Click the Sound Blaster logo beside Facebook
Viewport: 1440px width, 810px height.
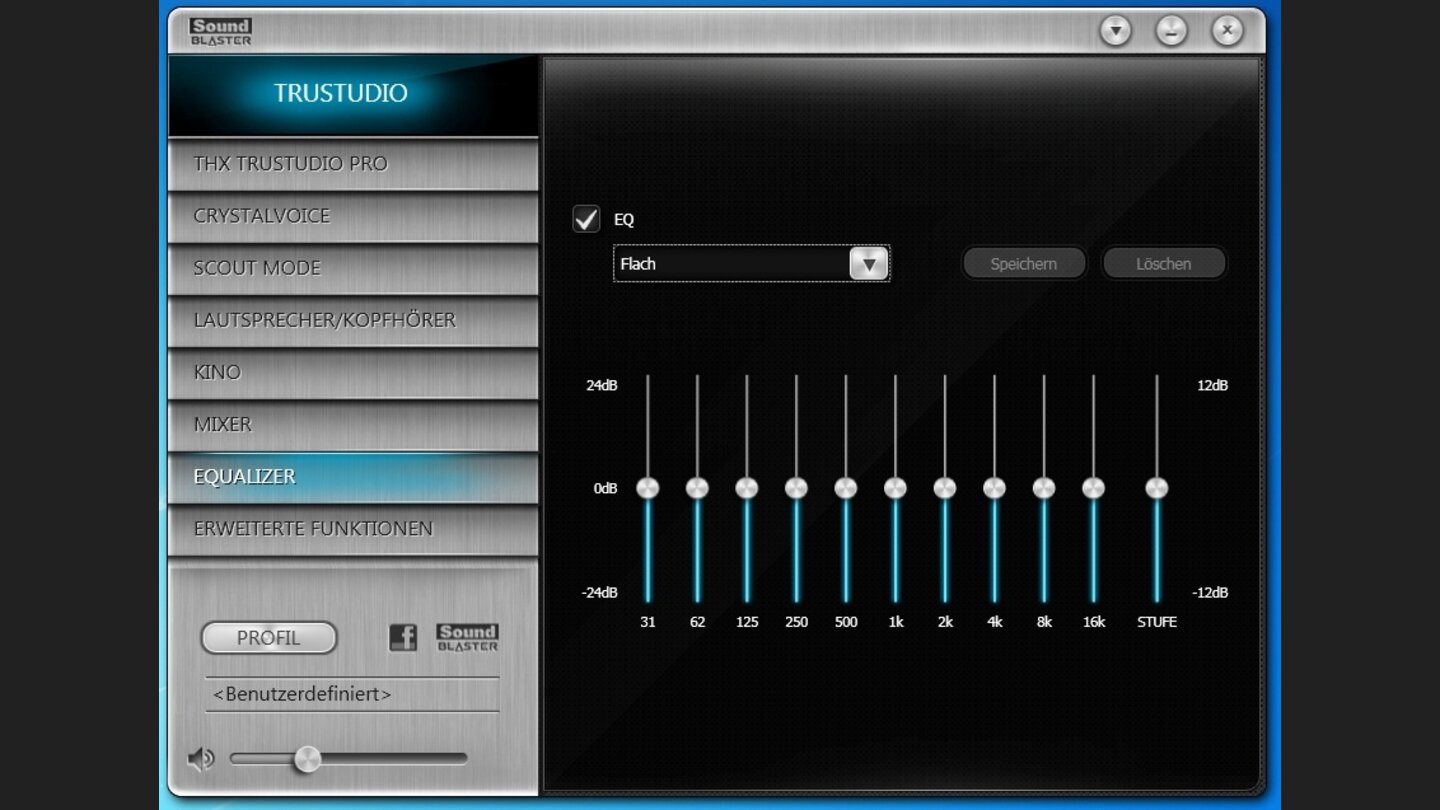(467, 637)
